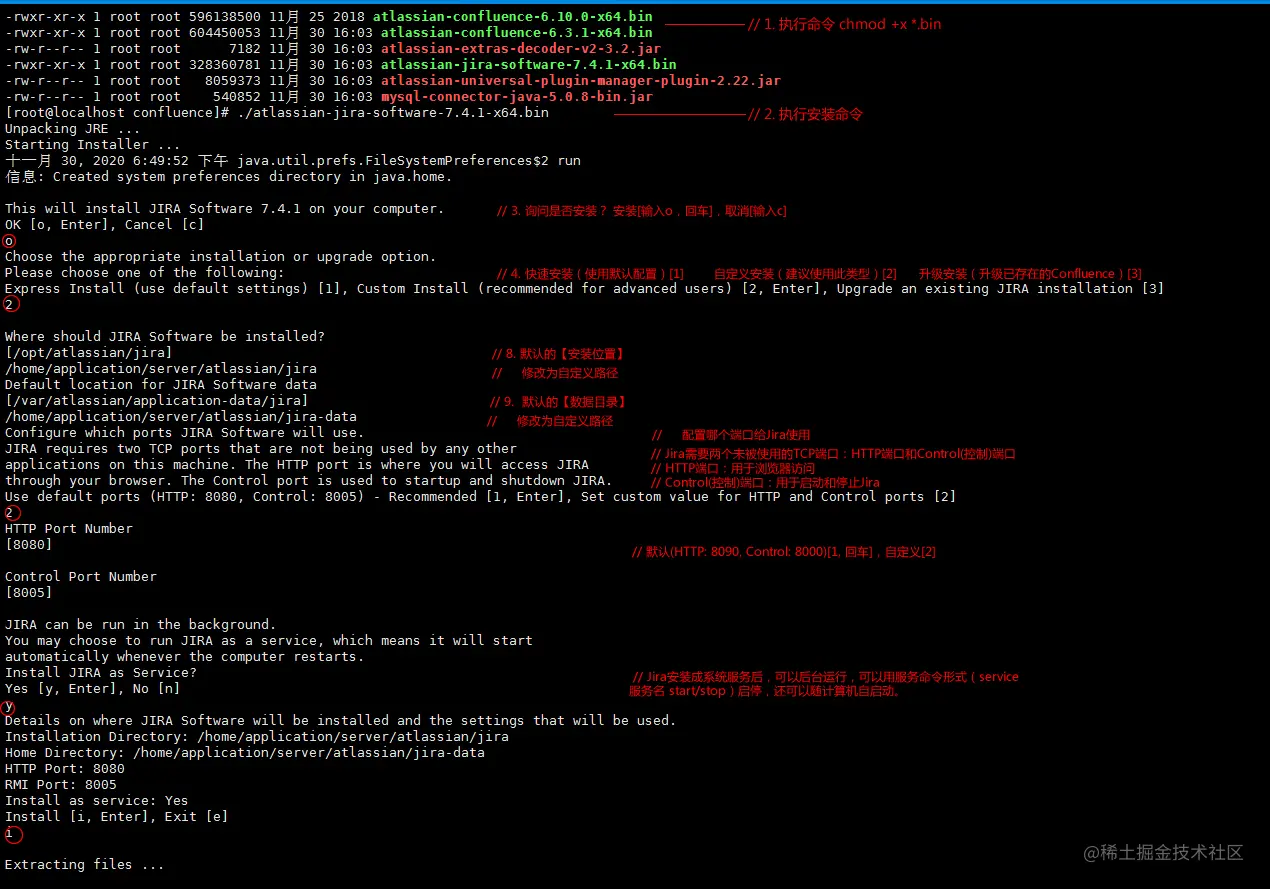The height and width of the screenshot is (889, 1270).
Task: Click the 'Install [i, Enter], Exit [e]' prompt
Action: tap(116, 817)
